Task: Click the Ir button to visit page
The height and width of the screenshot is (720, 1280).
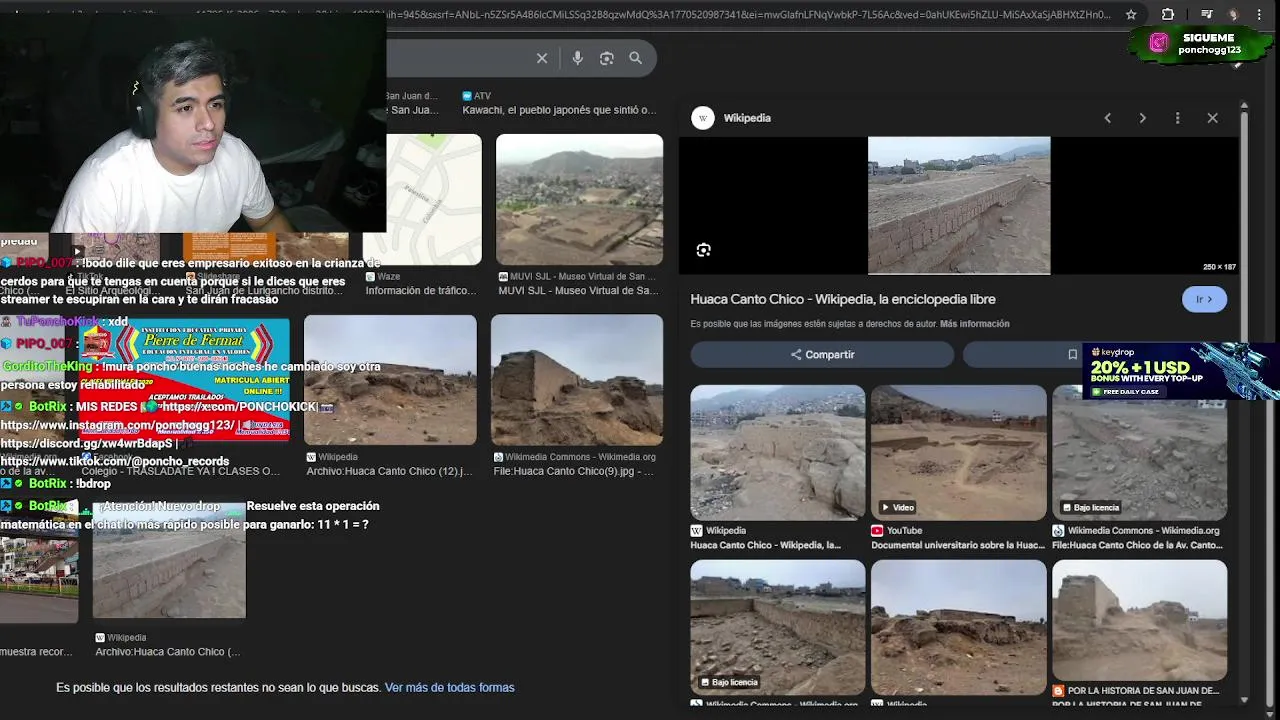Action: [1204, 299]
